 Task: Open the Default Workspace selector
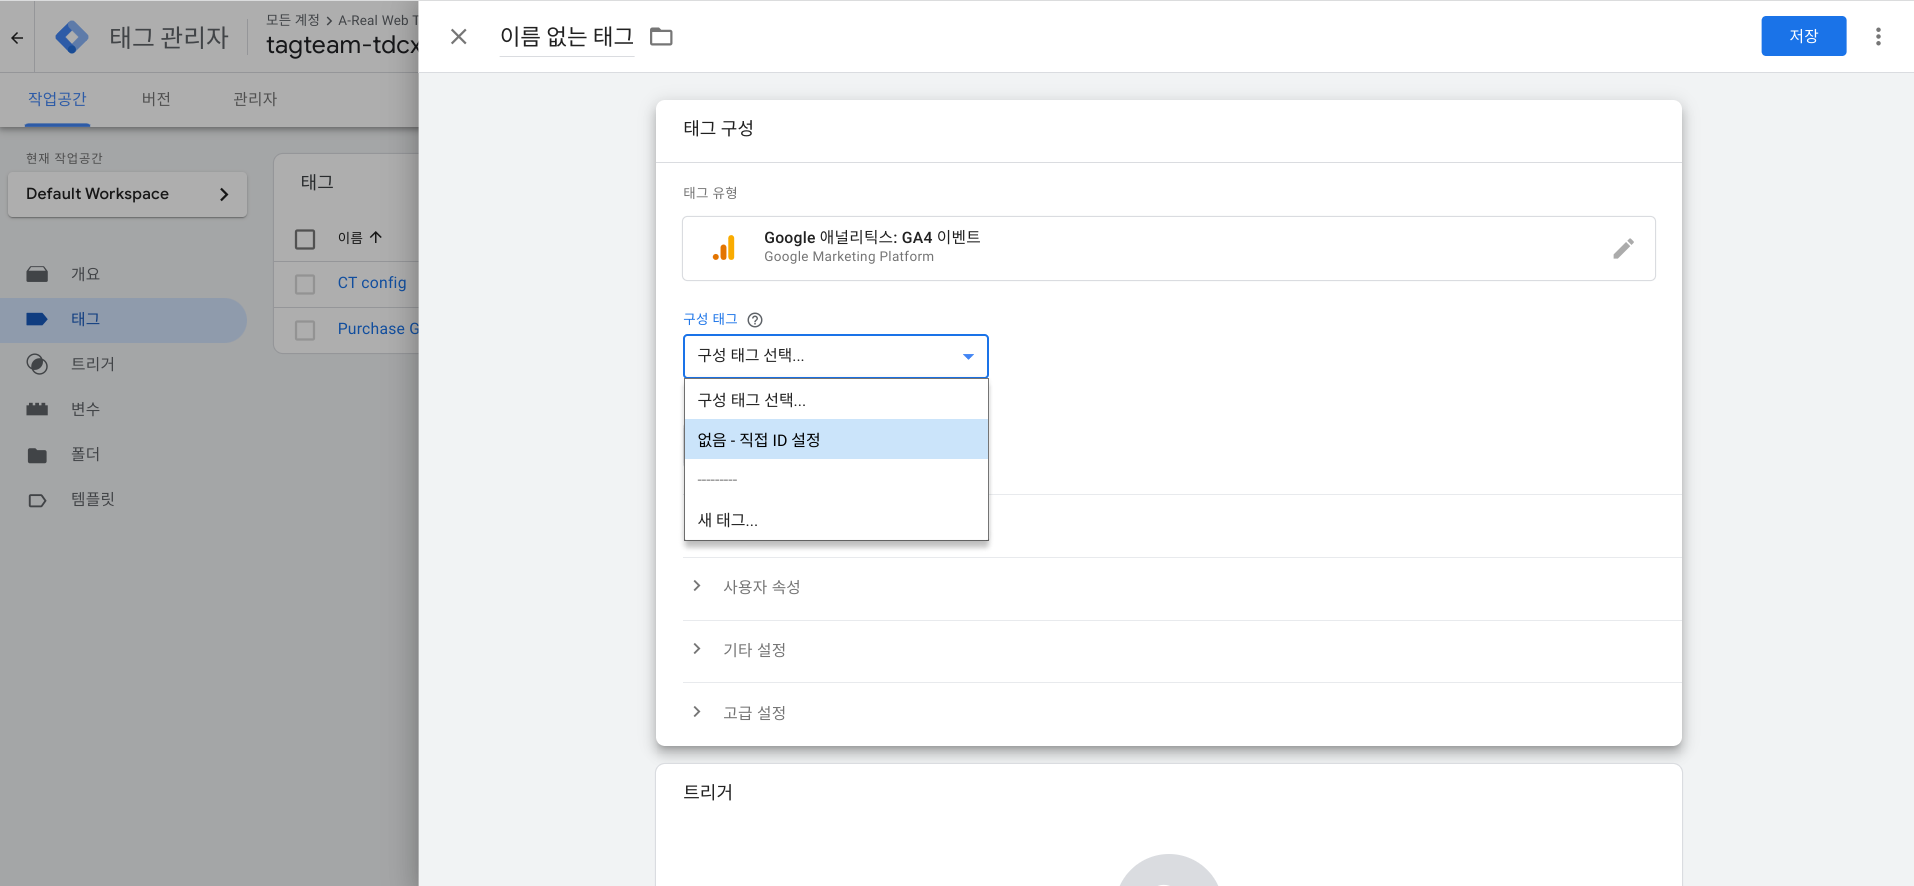click(127, 194)
